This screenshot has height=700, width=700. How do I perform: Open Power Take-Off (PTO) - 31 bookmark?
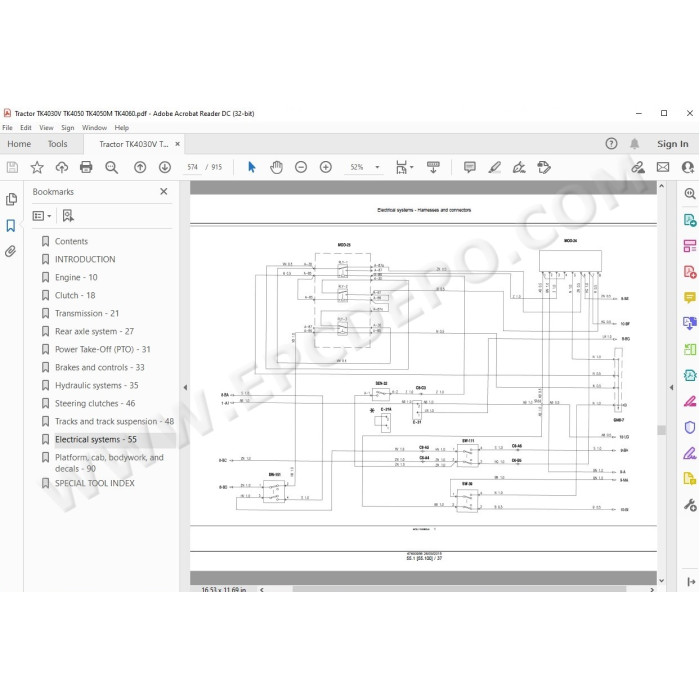pos(103,350)
